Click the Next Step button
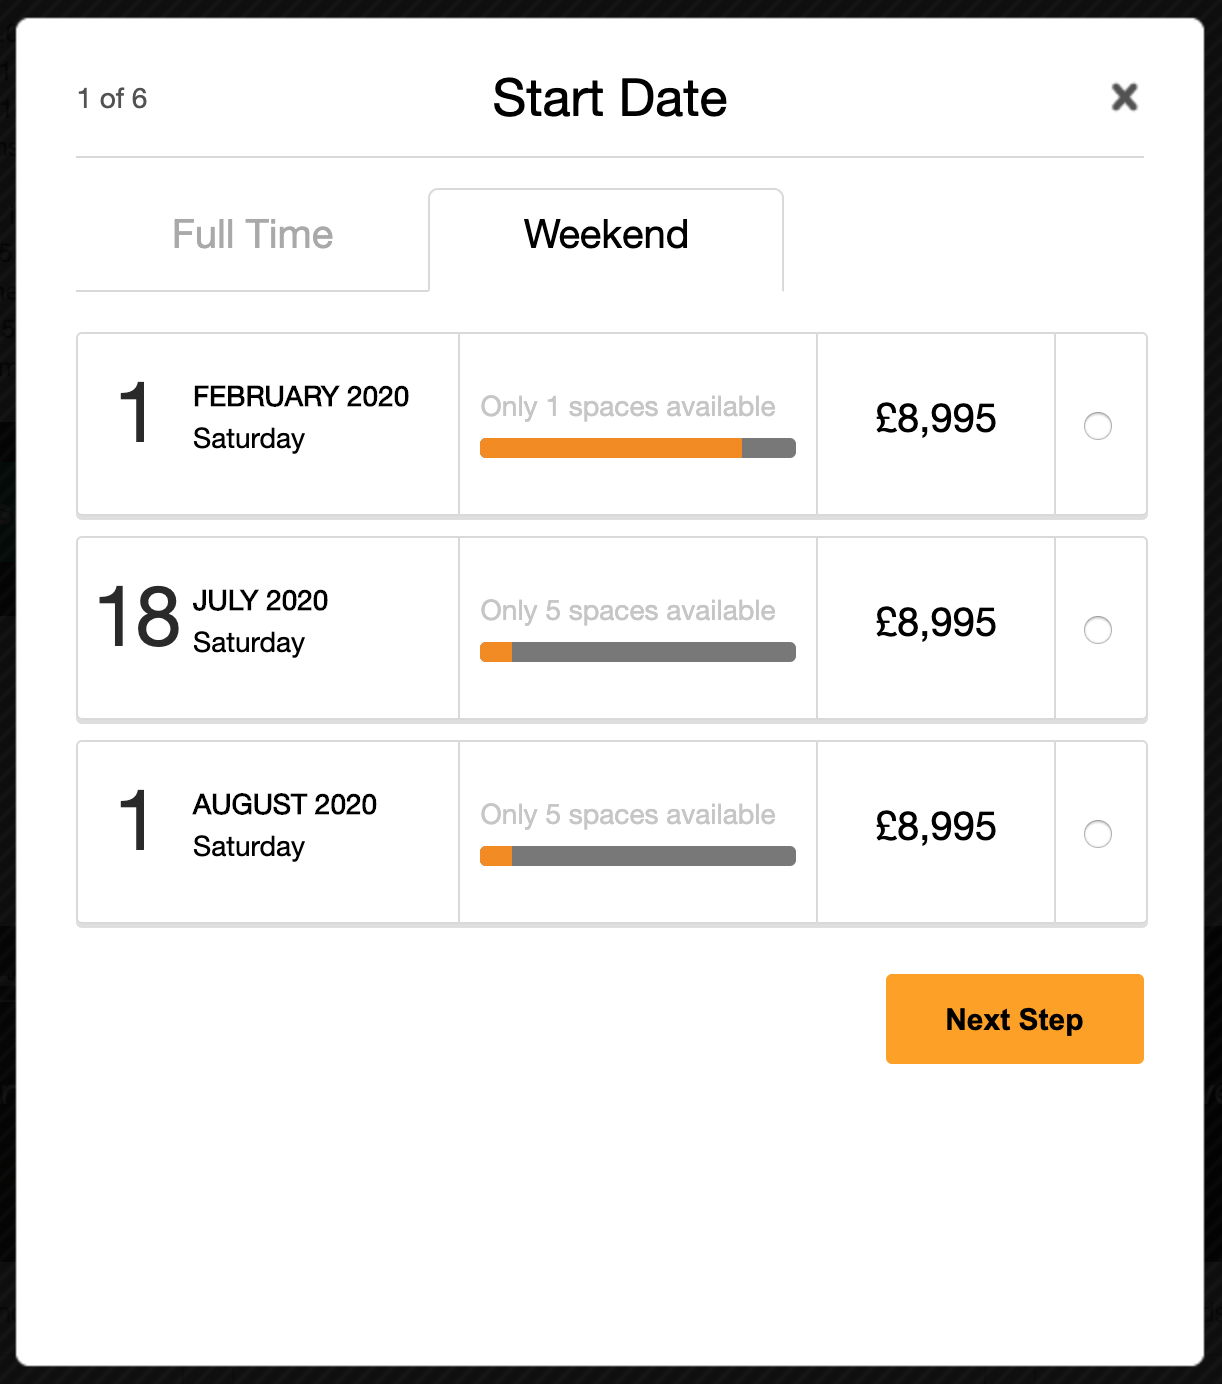 tap(1014, 1019)
